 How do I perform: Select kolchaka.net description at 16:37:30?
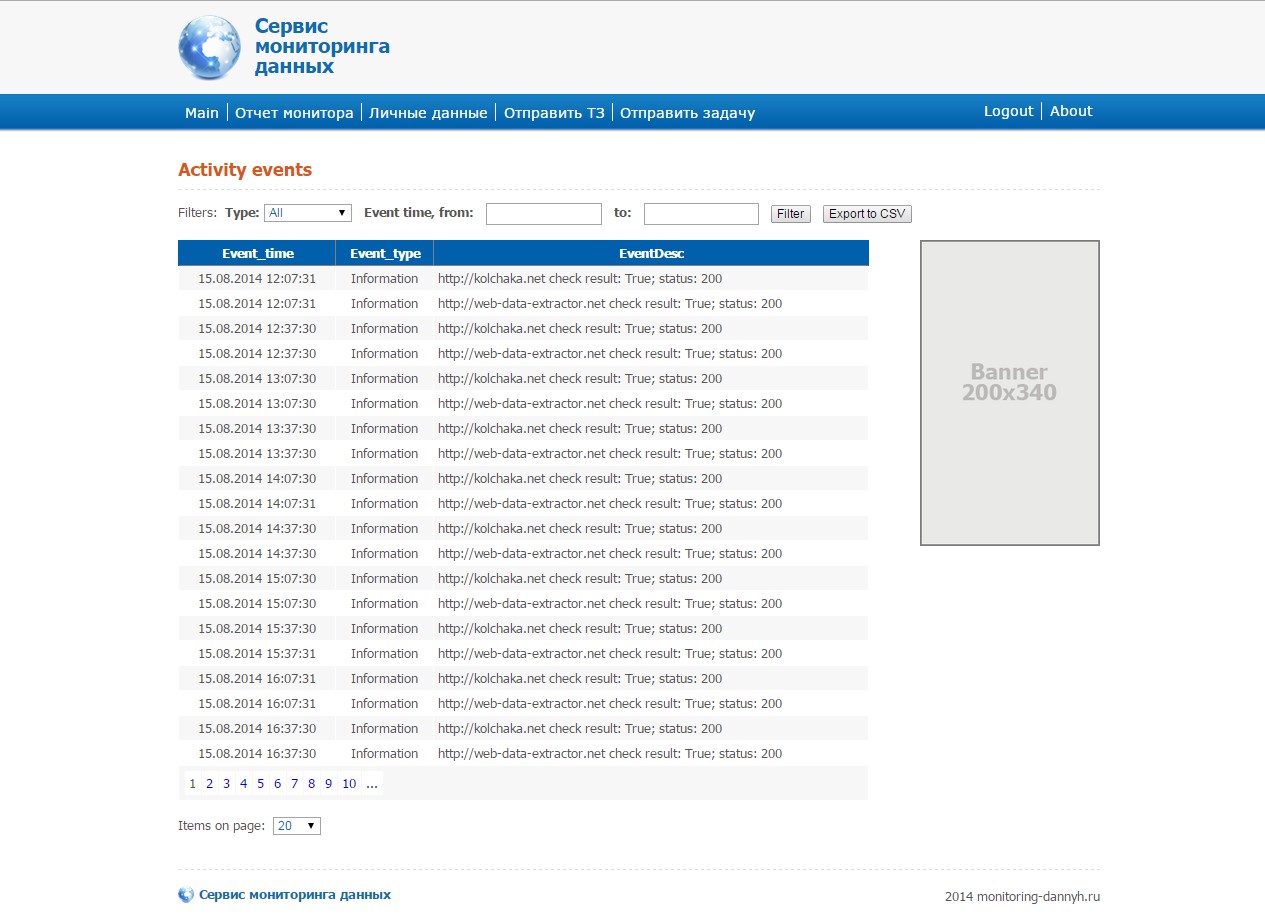tap(580, 729)
